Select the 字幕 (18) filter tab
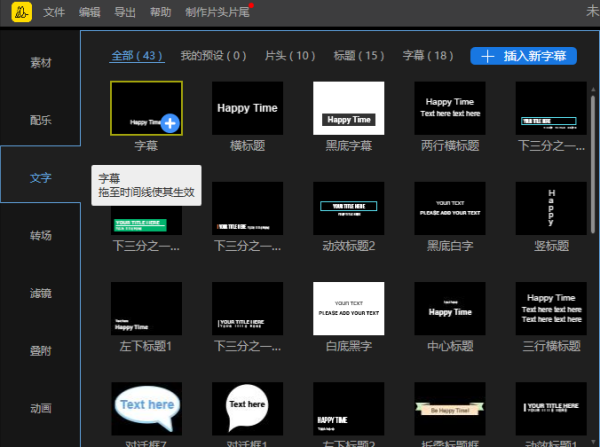The width and height of the screenshot is (600, 447). click(x=428, y=56)
